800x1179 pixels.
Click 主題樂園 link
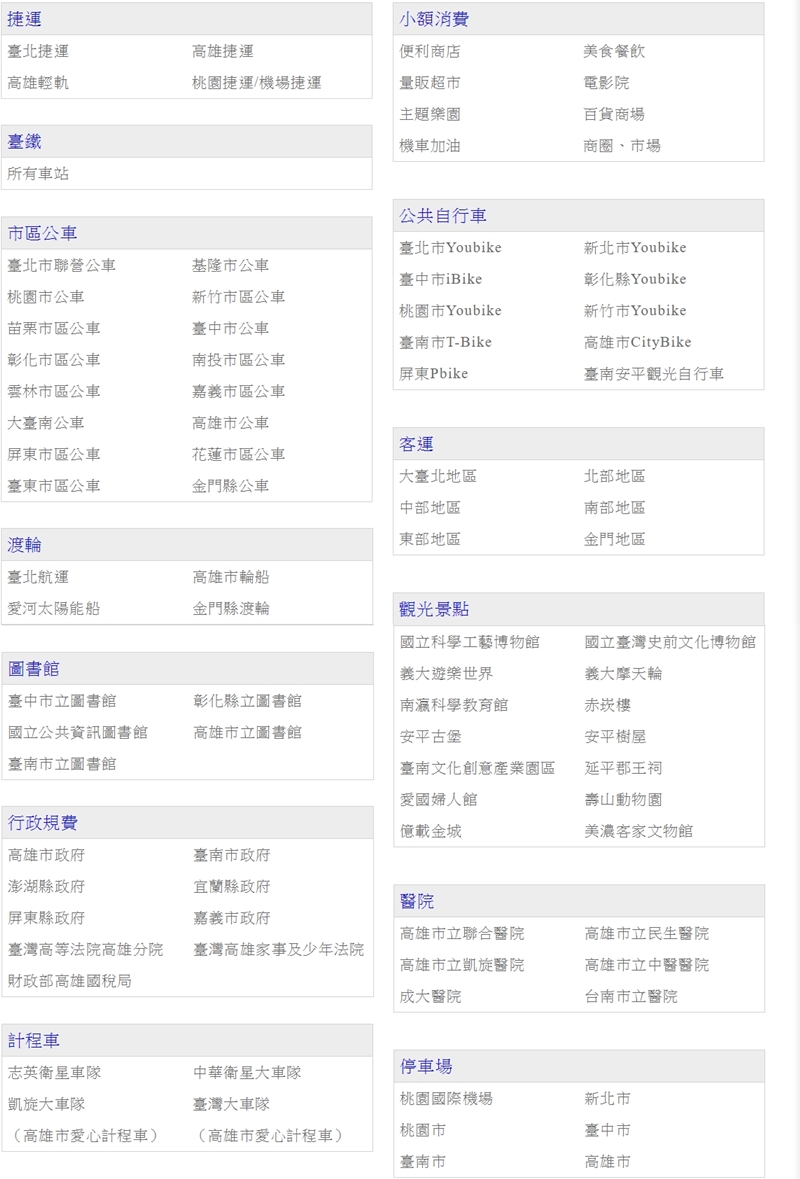click(x=430, y=115)
